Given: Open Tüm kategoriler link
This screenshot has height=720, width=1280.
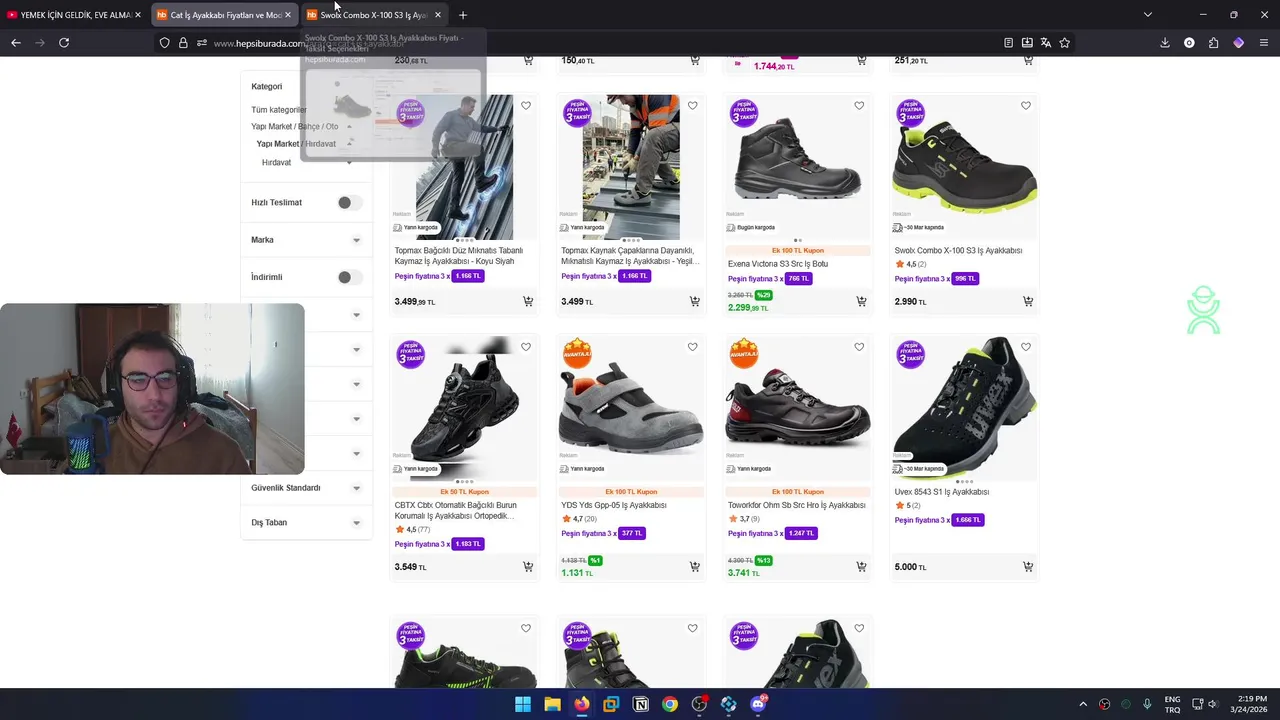Looking at the screenshot, I should (279, 110).
